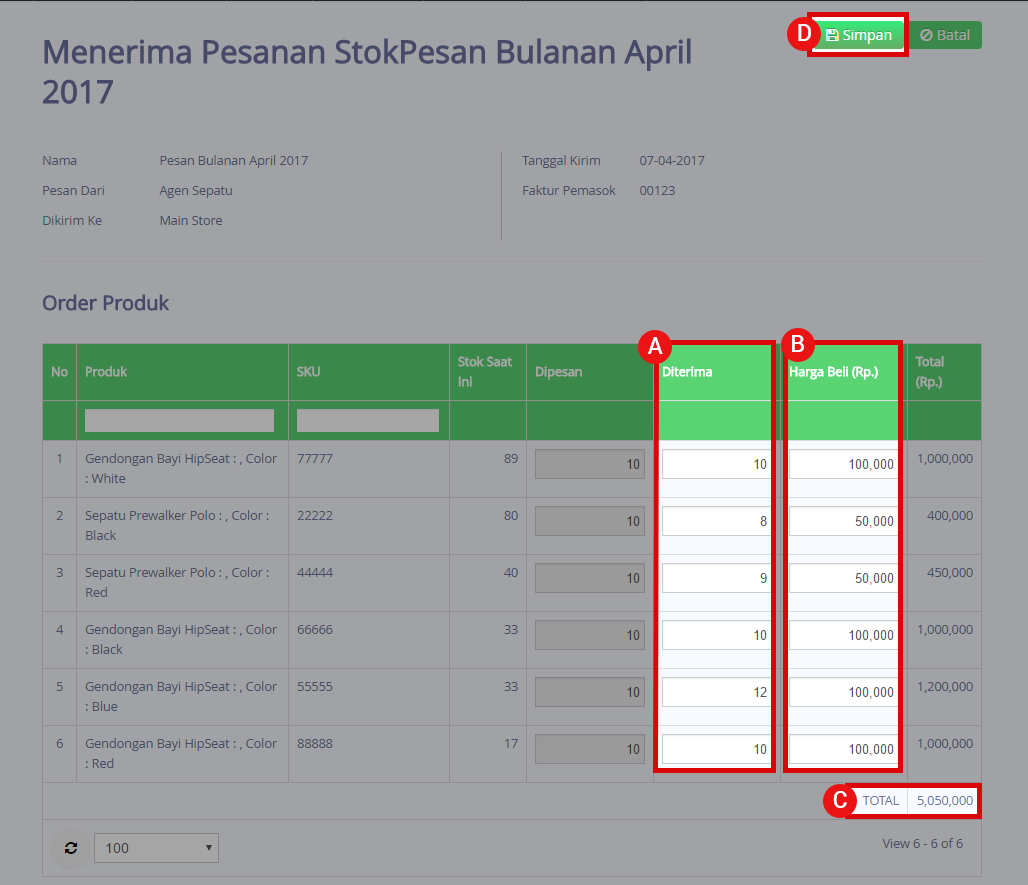Image resolution: width=1028 pixels, height=885 pixels.
Task: Click Harga Beli field for SKU 44444
Action: pos(843,578)
